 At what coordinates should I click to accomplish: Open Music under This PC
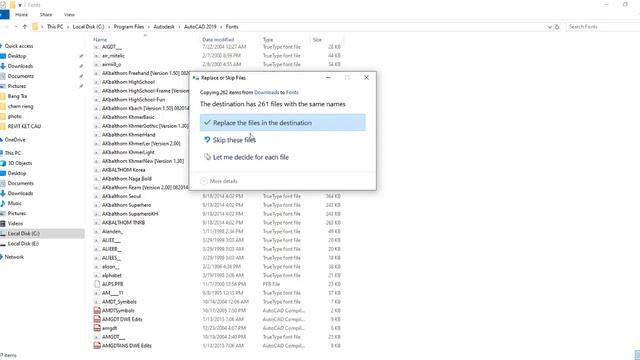coord(15,203)
